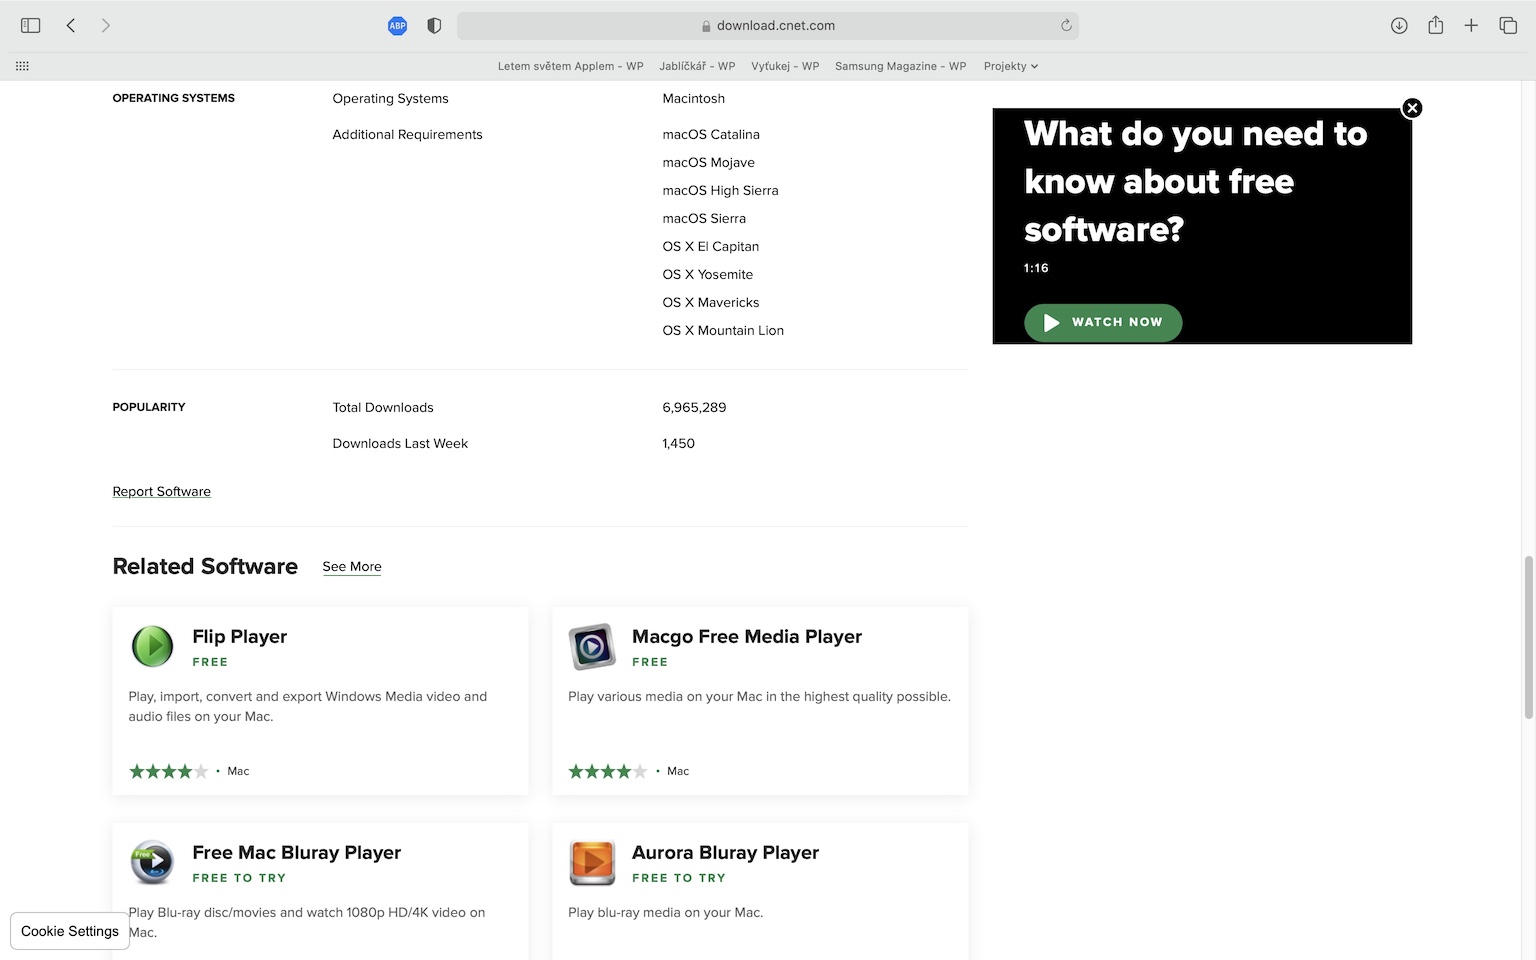1536x960 pixels.
Task: Open a new tab
Action: click(x=1471, y=26)
